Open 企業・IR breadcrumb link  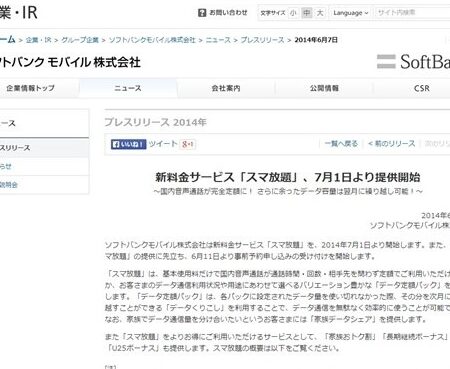tap(38, 40)
